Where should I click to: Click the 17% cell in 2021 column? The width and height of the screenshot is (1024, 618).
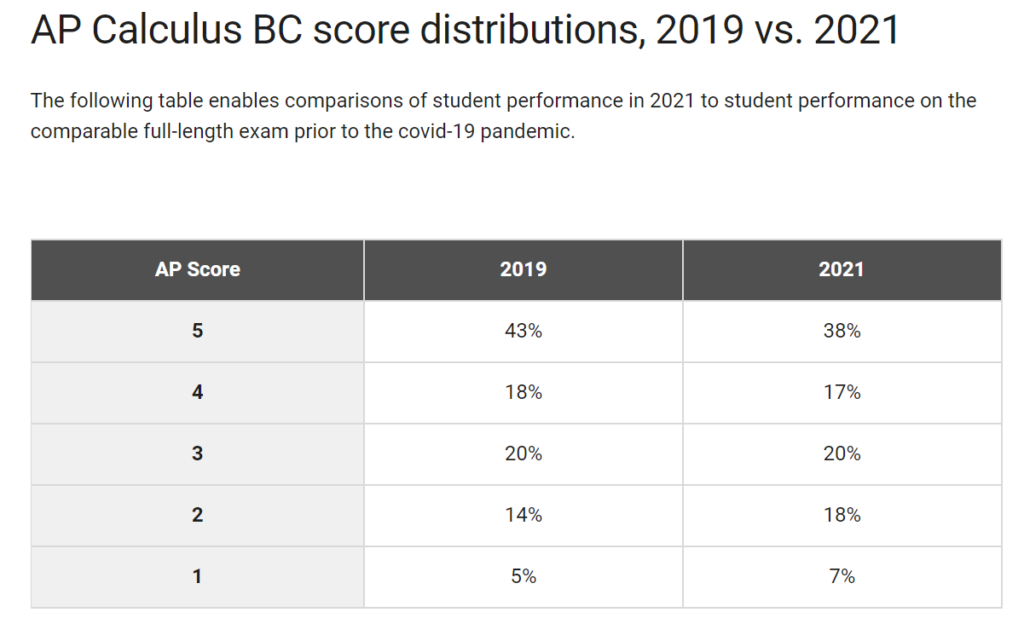(841, 392)
